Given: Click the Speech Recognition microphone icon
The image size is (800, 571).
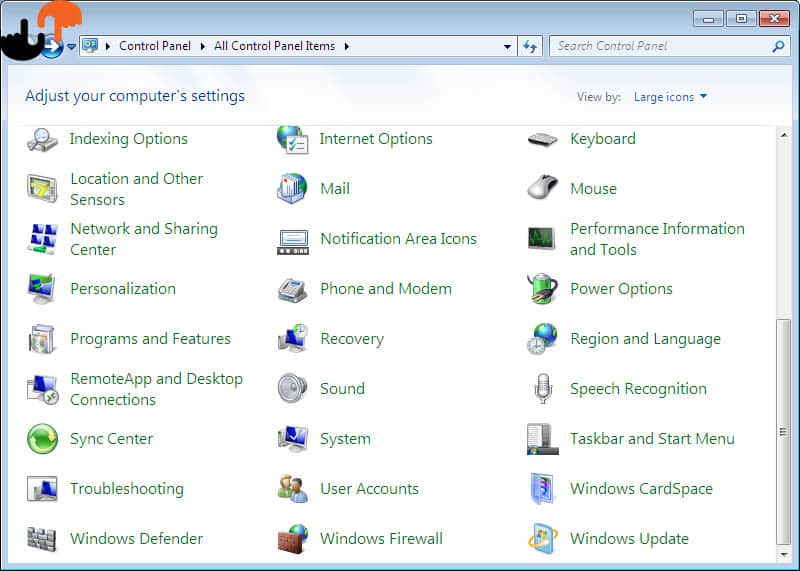Looking at the screenshot, I should click(x=543, y=388).
